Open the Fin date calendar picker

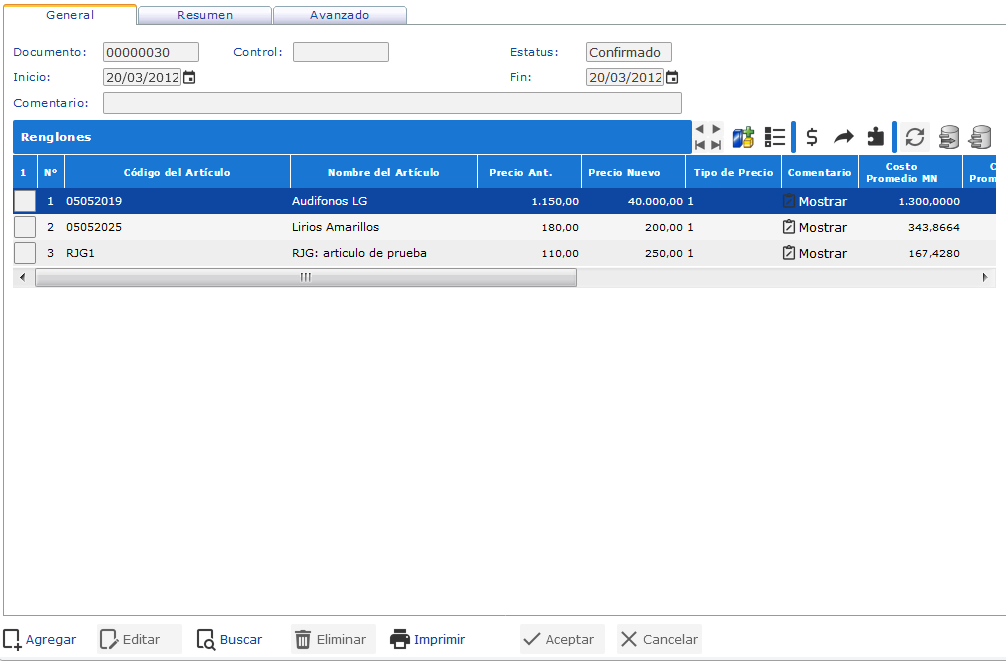tap(672, 77)
